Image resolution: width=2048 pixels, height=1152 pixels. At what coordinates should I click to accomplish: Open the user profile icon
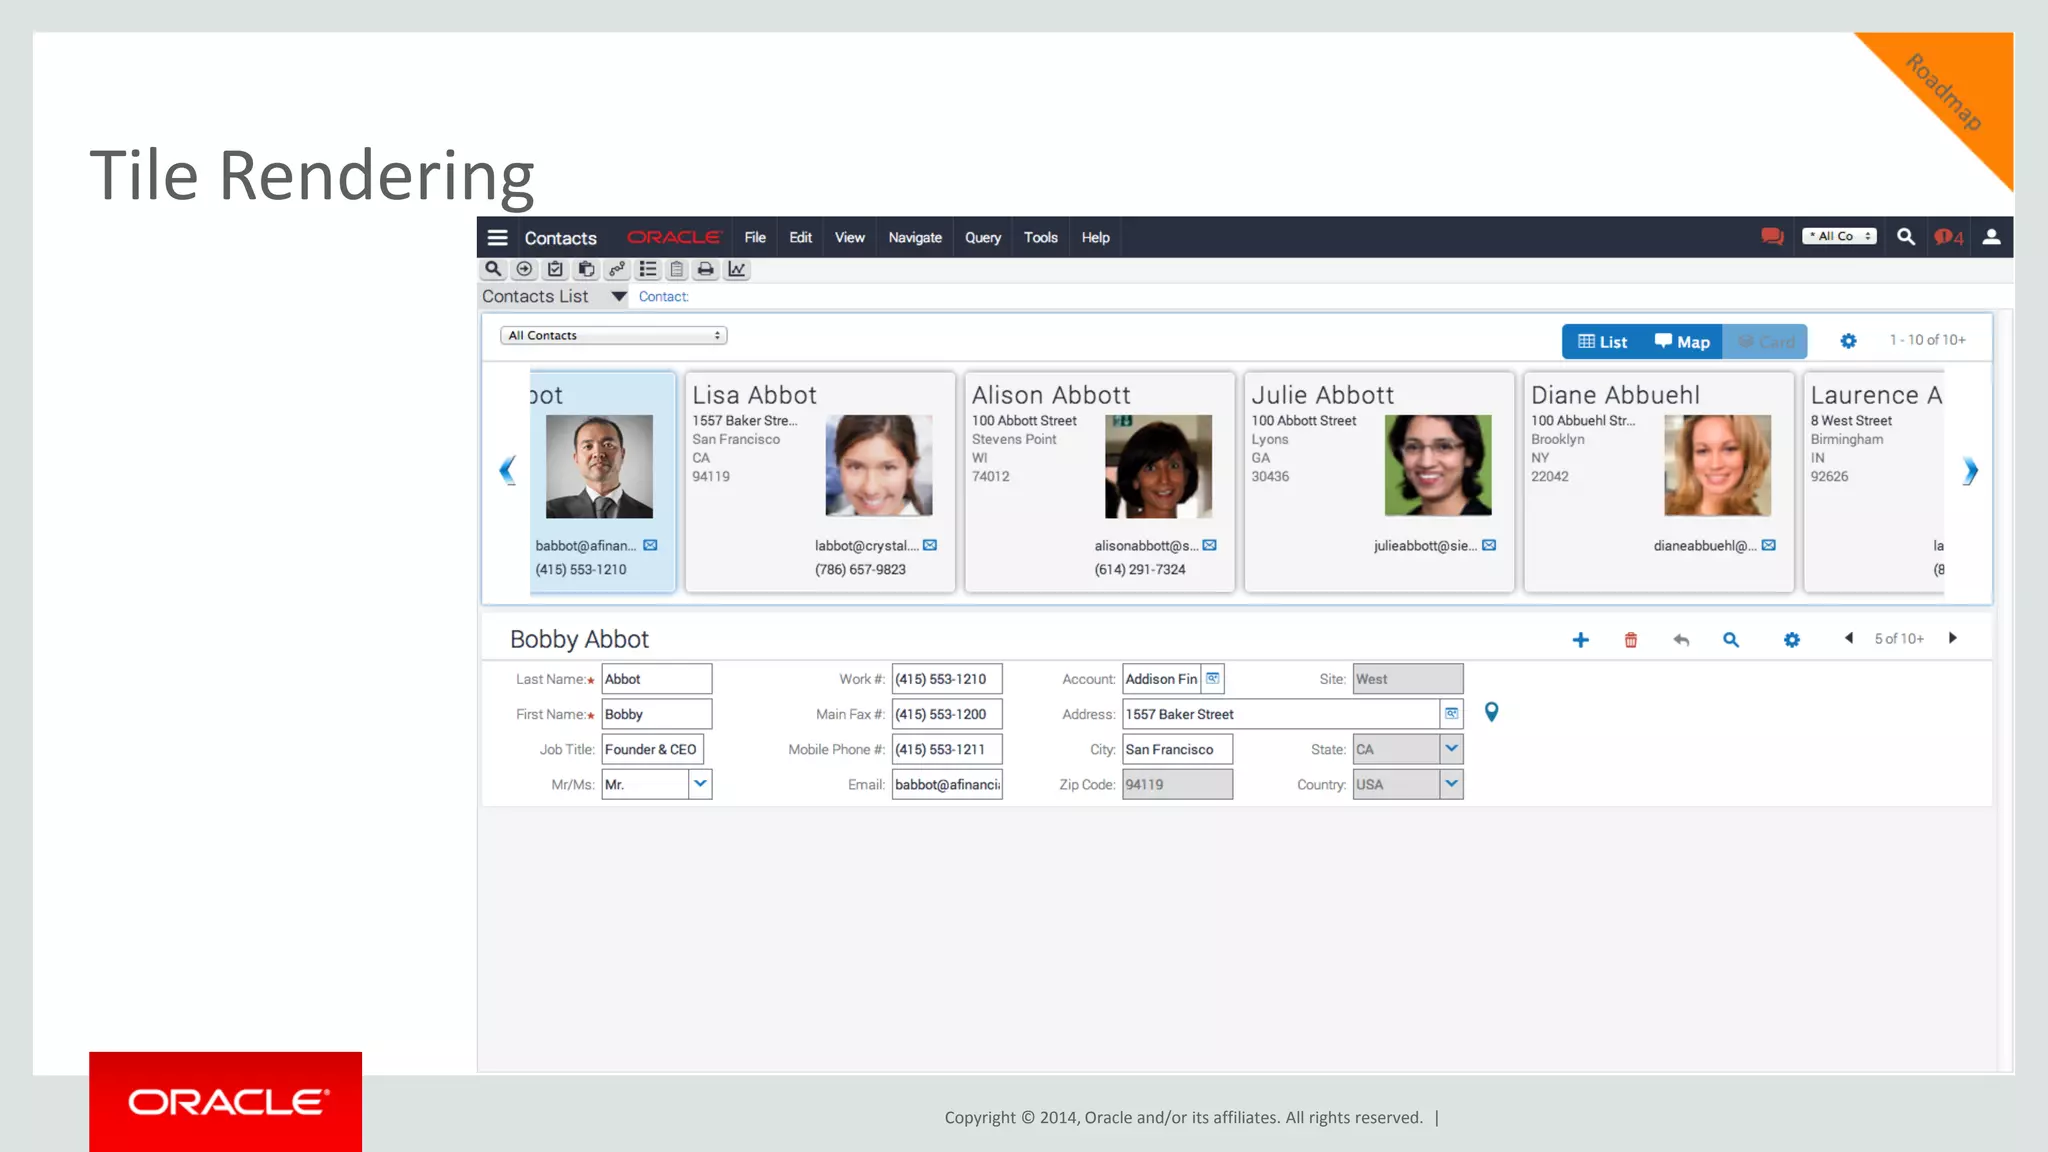pyautogui.click(x=1991, y=237)
